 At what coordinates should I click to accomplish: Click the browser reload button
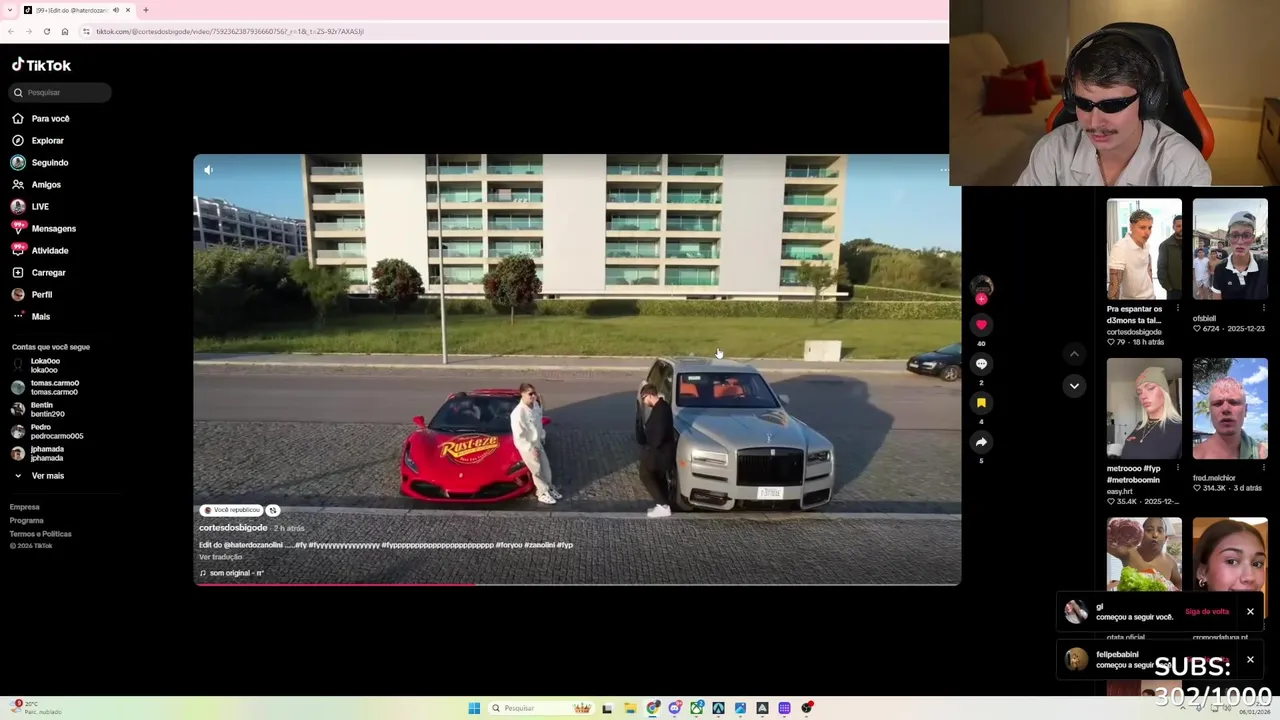(46, 31)
